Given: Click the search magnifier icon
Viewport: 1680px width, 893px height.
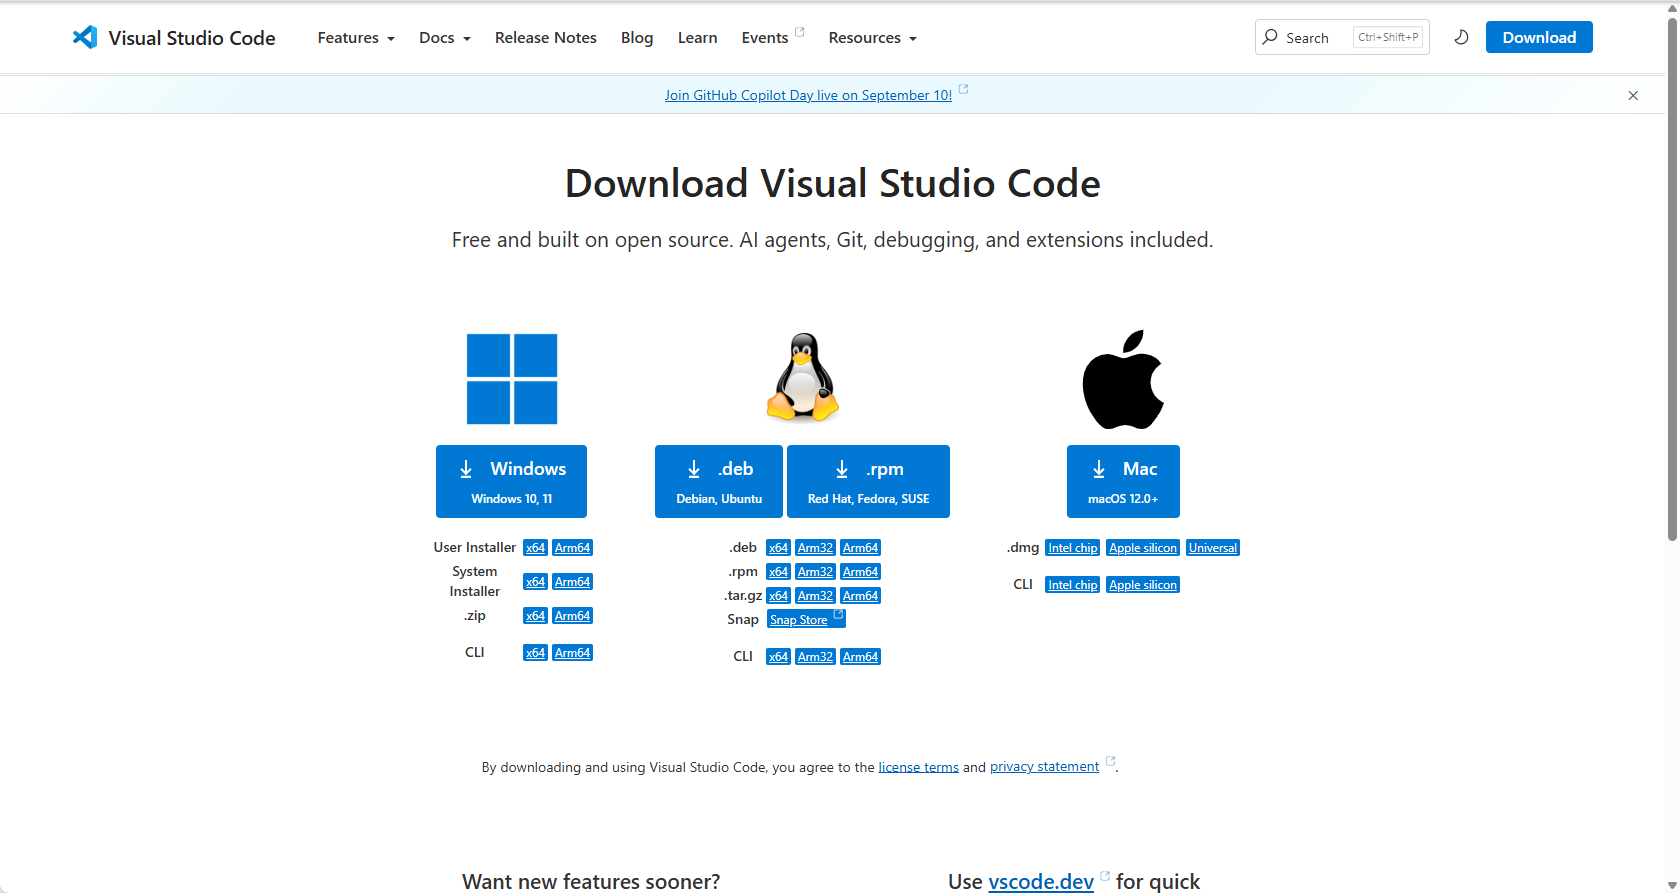Looking at the screenshot, I should pos(1270,37).
